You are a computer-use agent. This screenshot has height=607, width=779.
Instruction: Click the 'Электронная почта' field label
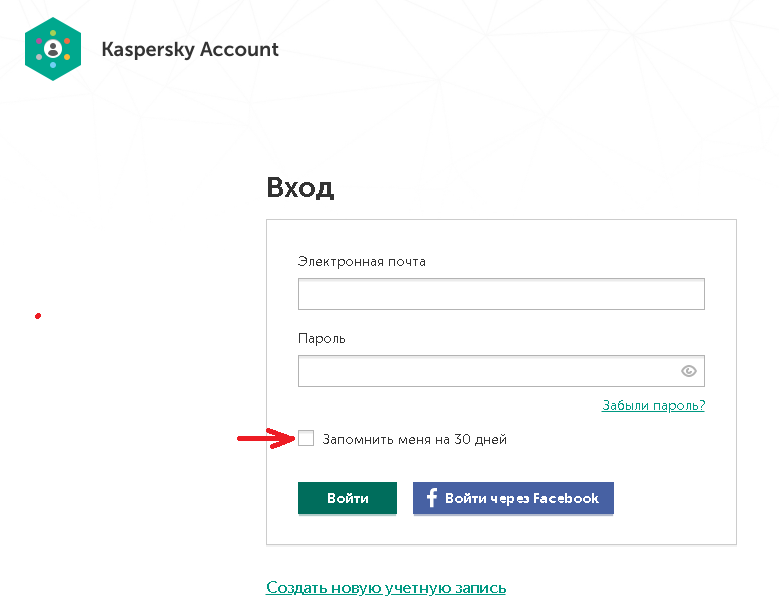361,262
